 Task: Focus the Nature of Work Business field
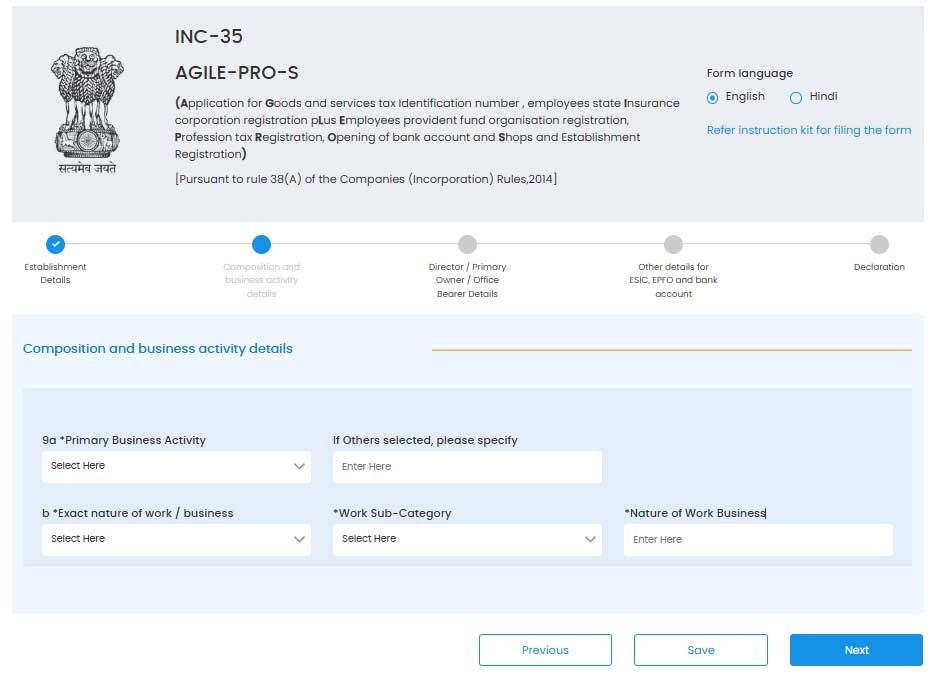(758, 540)
